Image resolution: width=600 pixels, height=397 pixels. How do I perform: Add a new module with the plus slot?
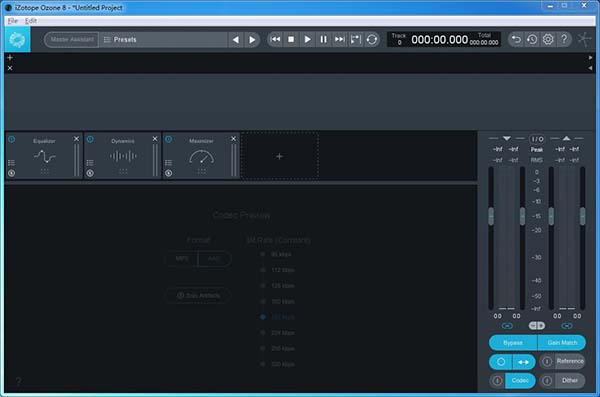pos(280,156)
